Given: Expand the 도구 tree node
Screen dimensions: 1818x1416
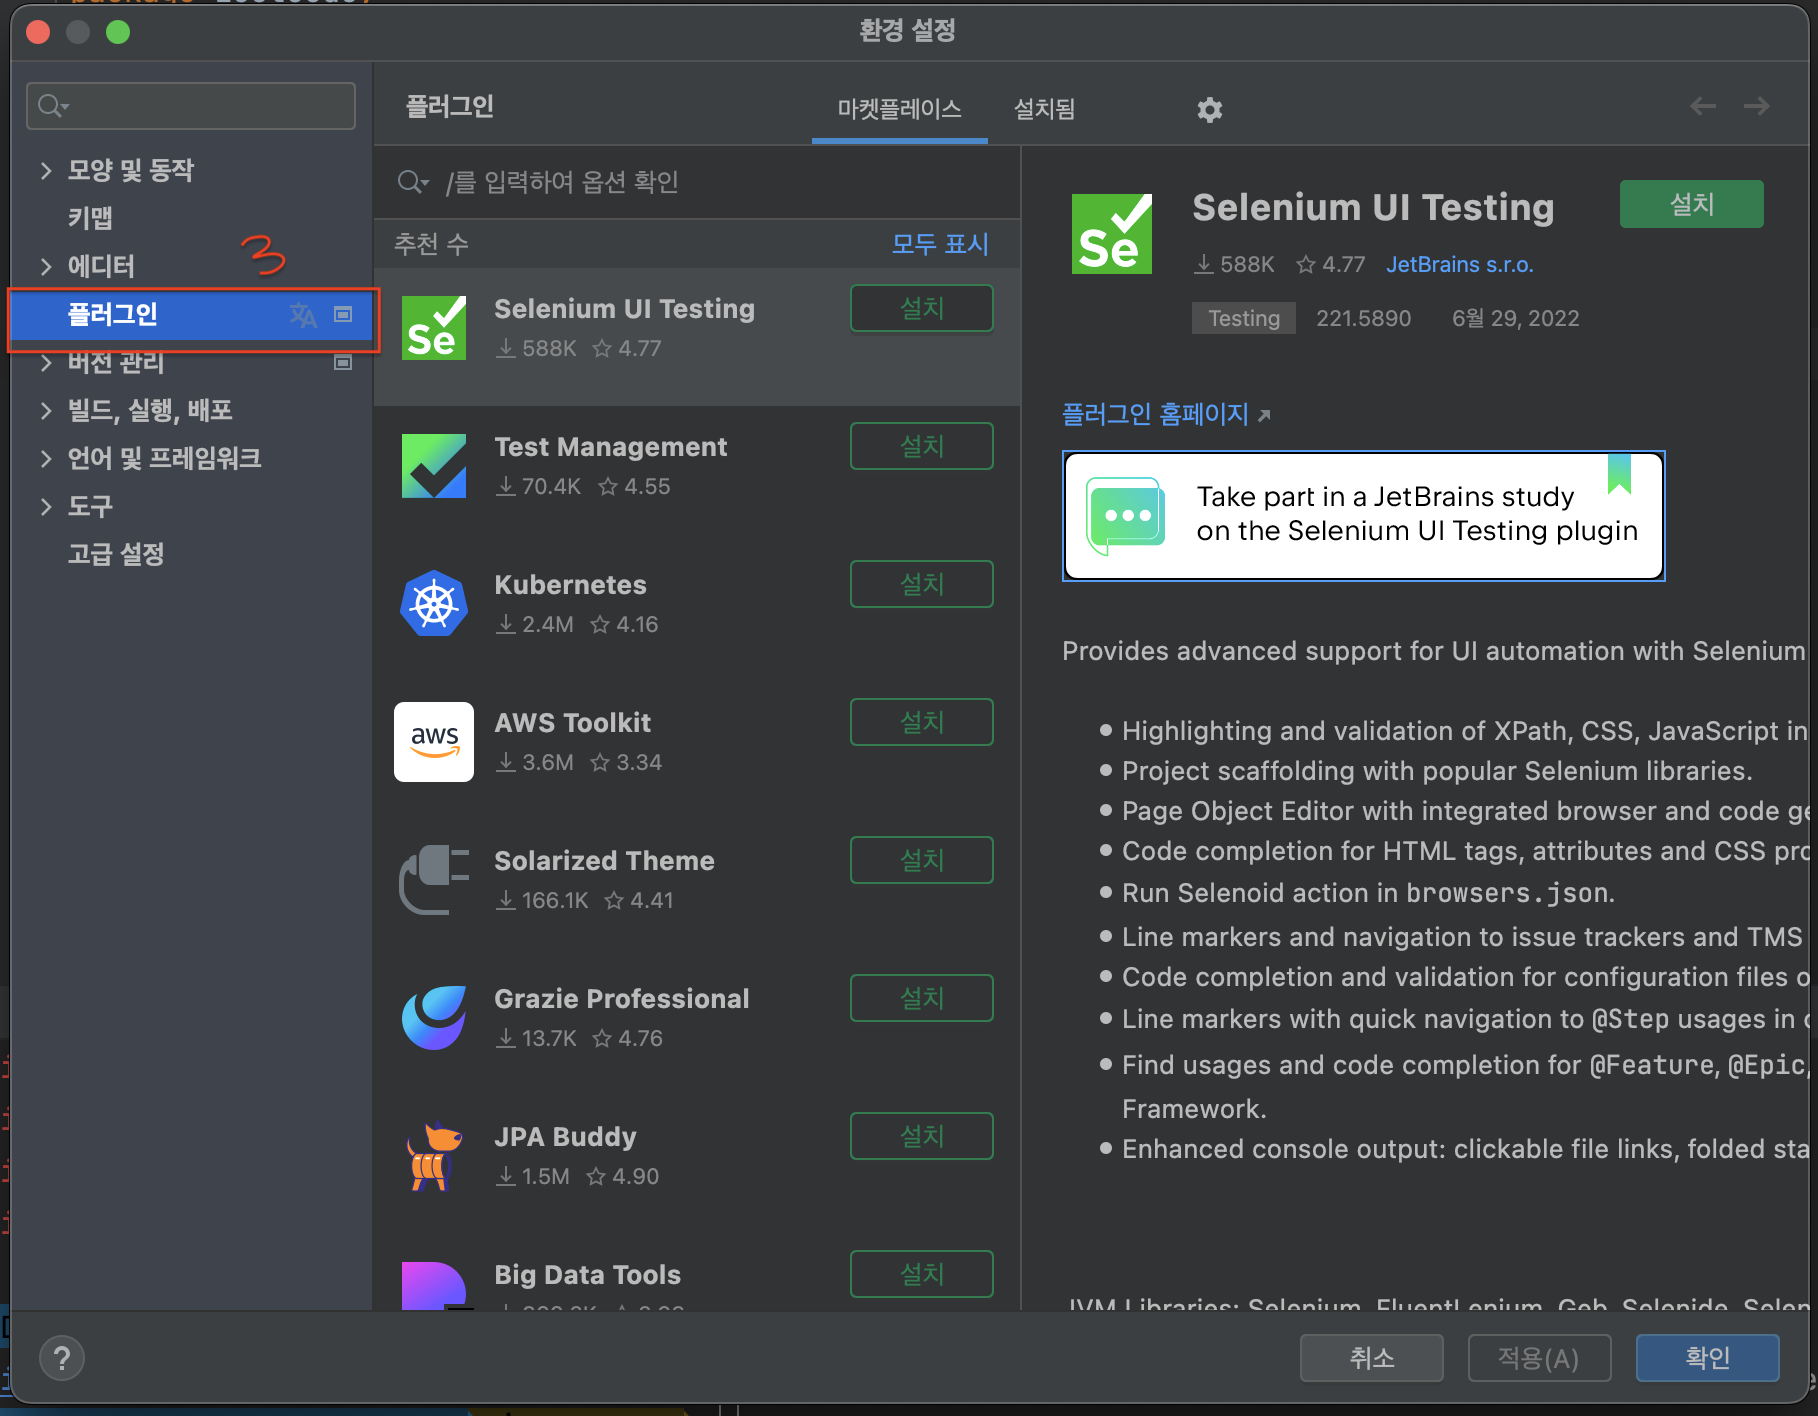Looking at the screenshot, I should [x=46, y=506].
